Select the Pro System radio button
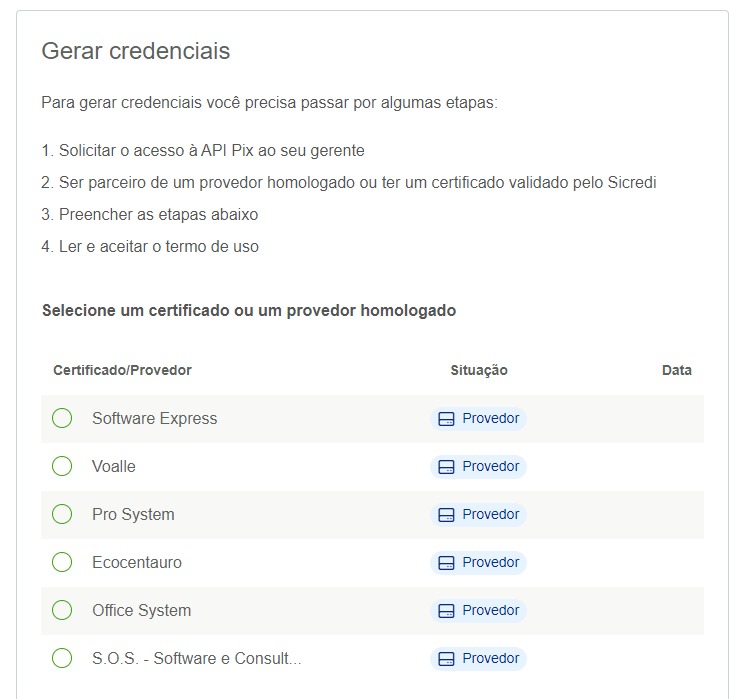 point(62,514)
